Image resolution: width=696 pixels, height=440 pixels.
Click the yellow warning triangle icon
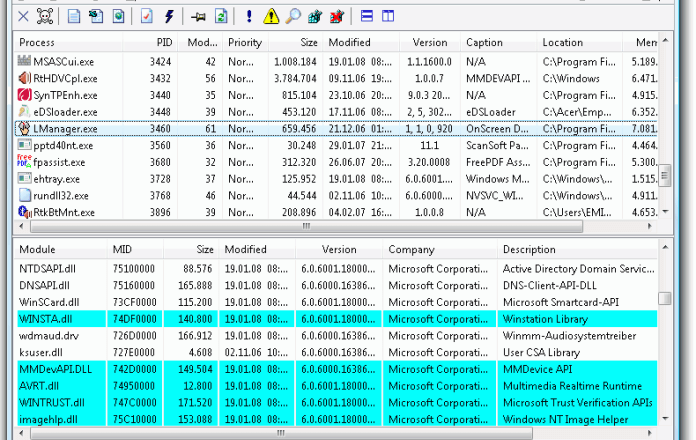(x=271, y=16)
